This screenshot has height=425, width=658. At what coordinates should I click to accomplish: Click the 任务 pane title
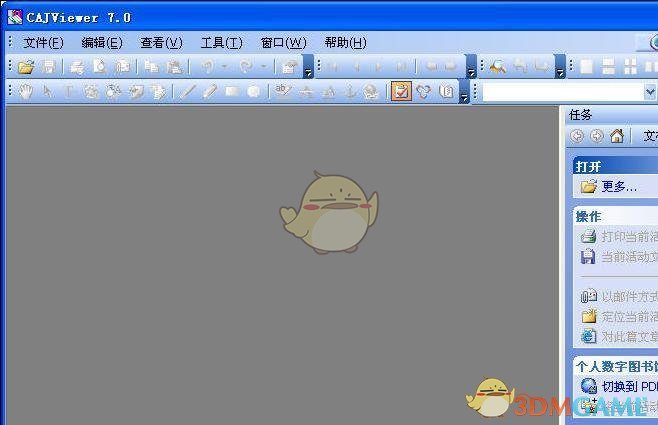(580, 115)
